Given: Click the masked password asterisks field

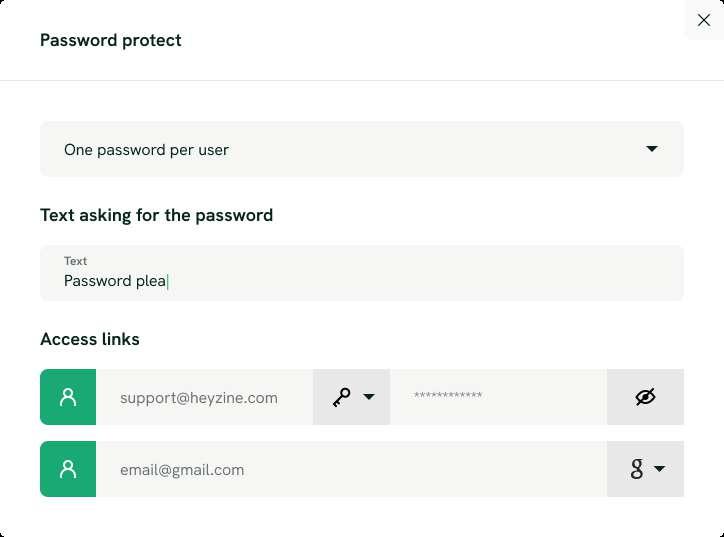Looking at the screenshot, I should [x=497, y=397].
